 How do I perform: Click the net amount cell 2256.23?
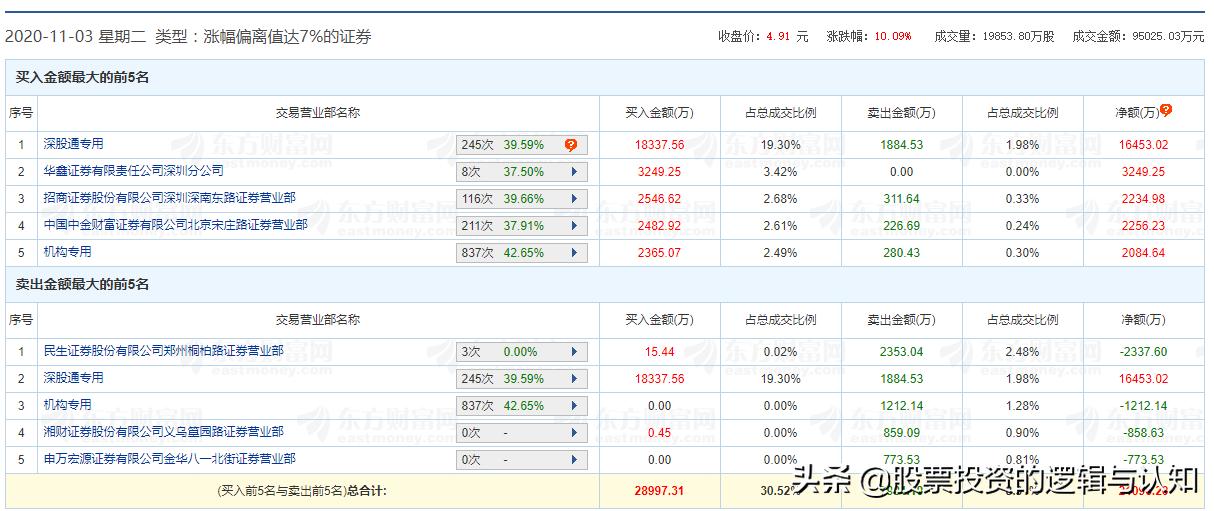pos(1143,226)
